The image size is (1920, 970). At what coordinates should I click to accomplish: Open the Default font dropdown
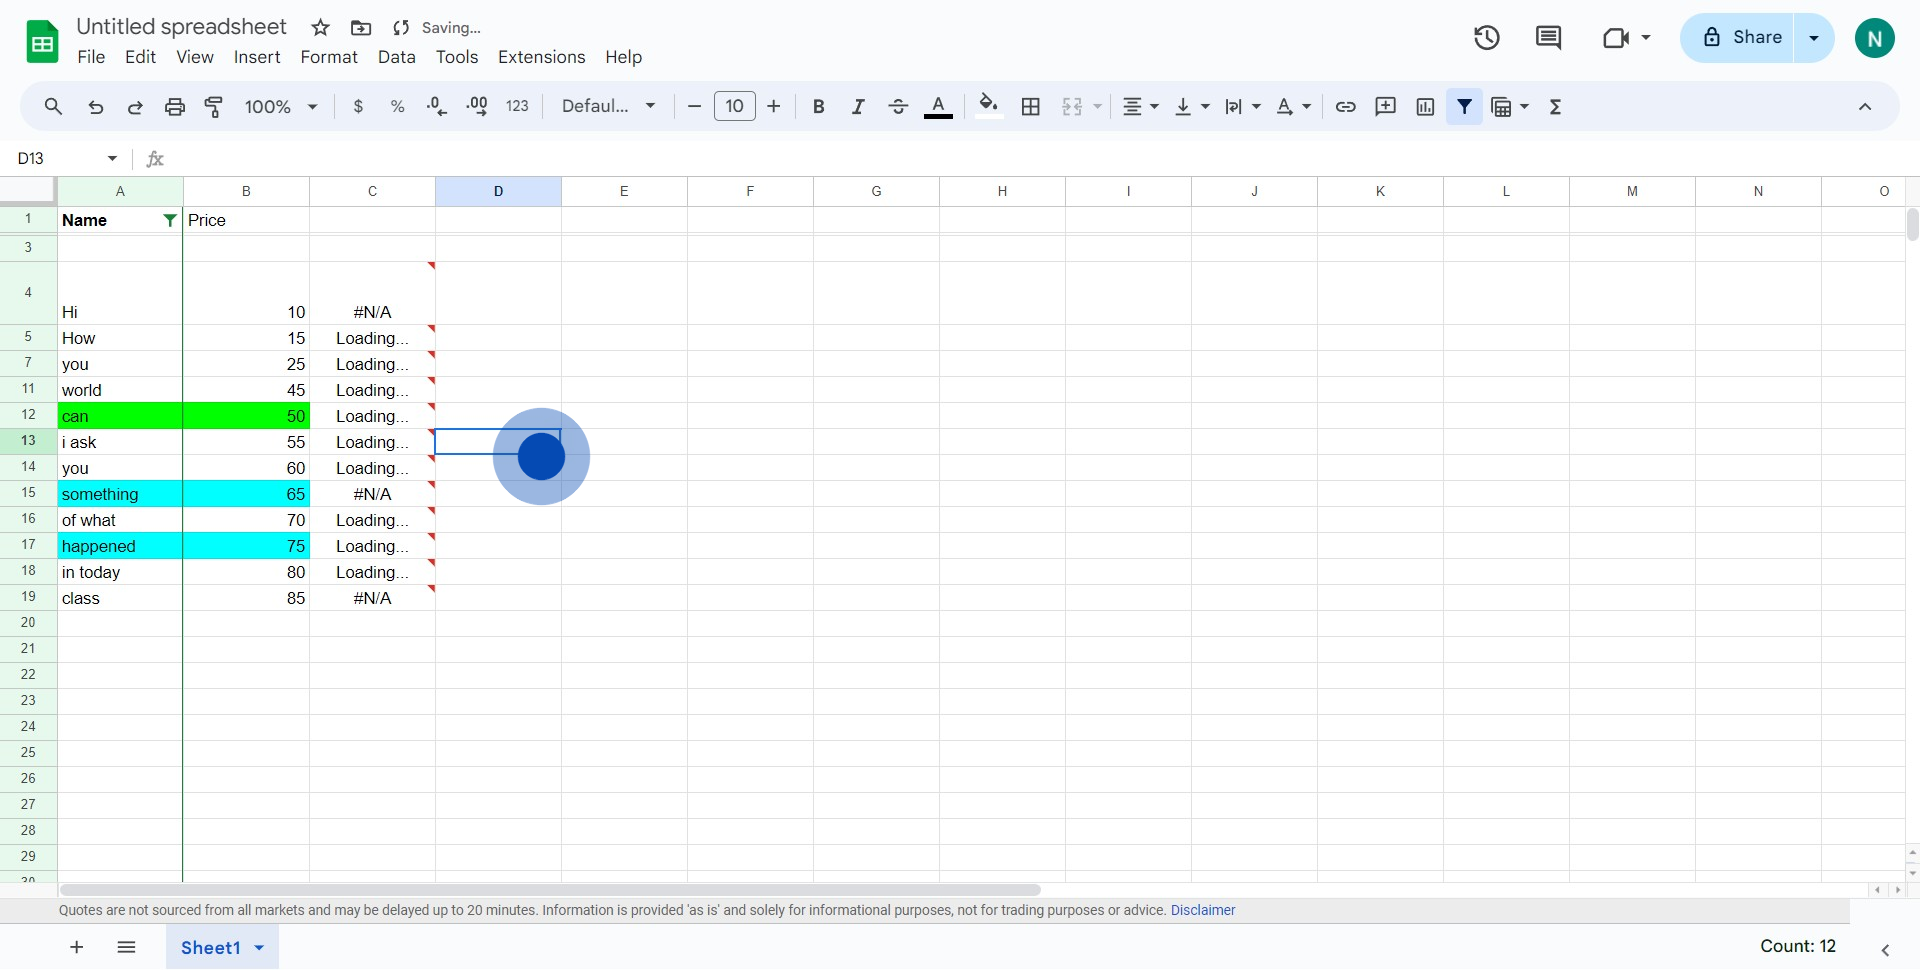pyautogui.click(x=608, y=106)
